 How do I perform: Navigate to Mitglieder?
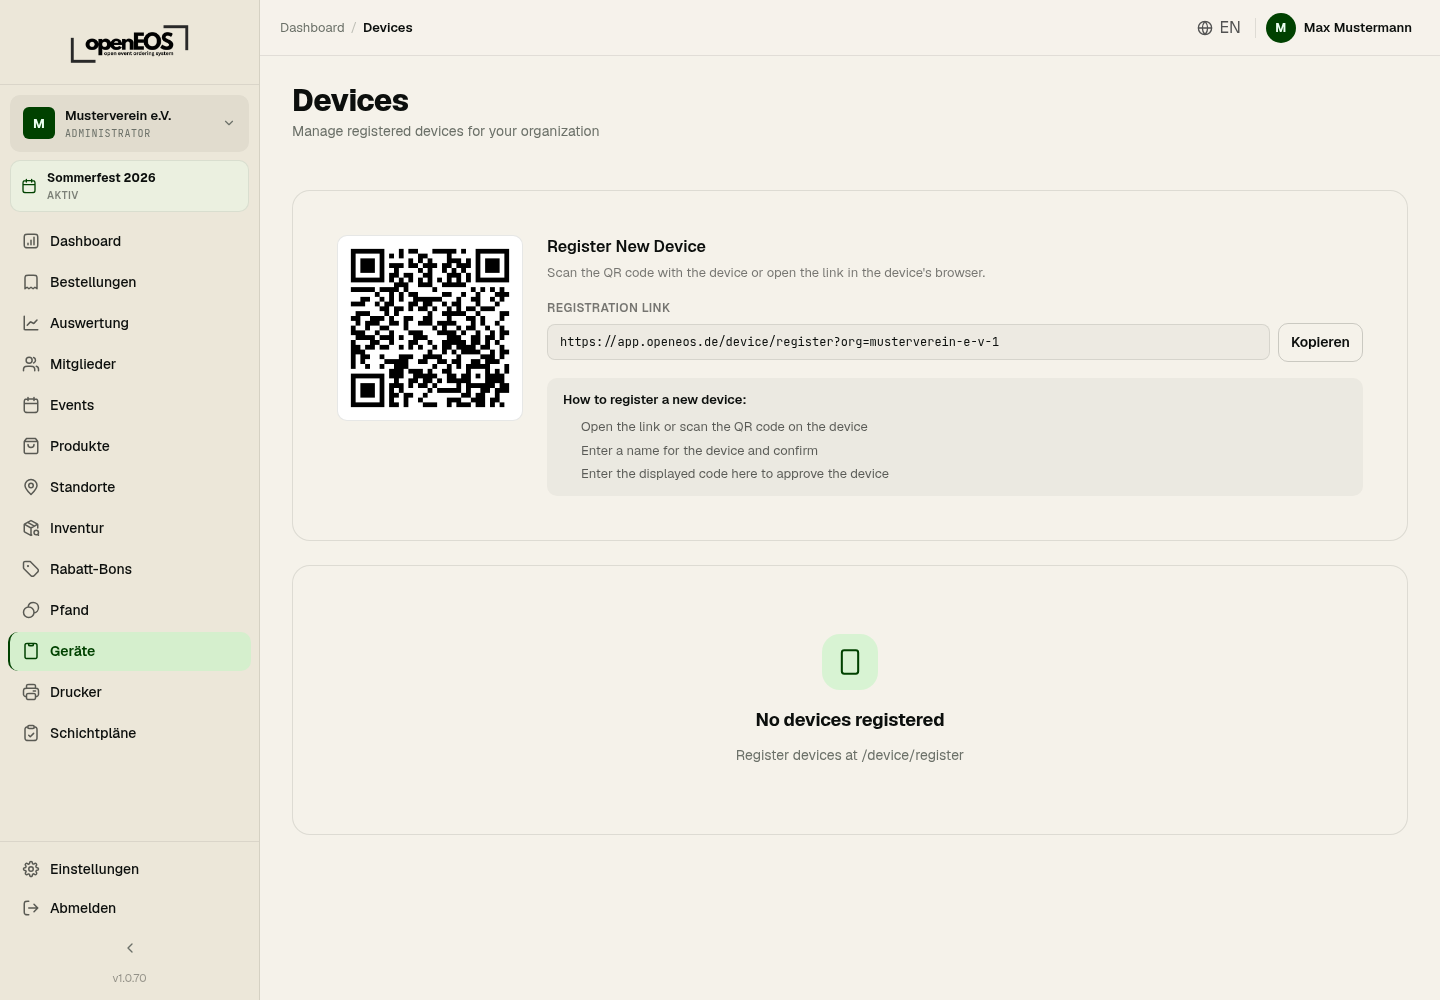[x=129, y=364]
